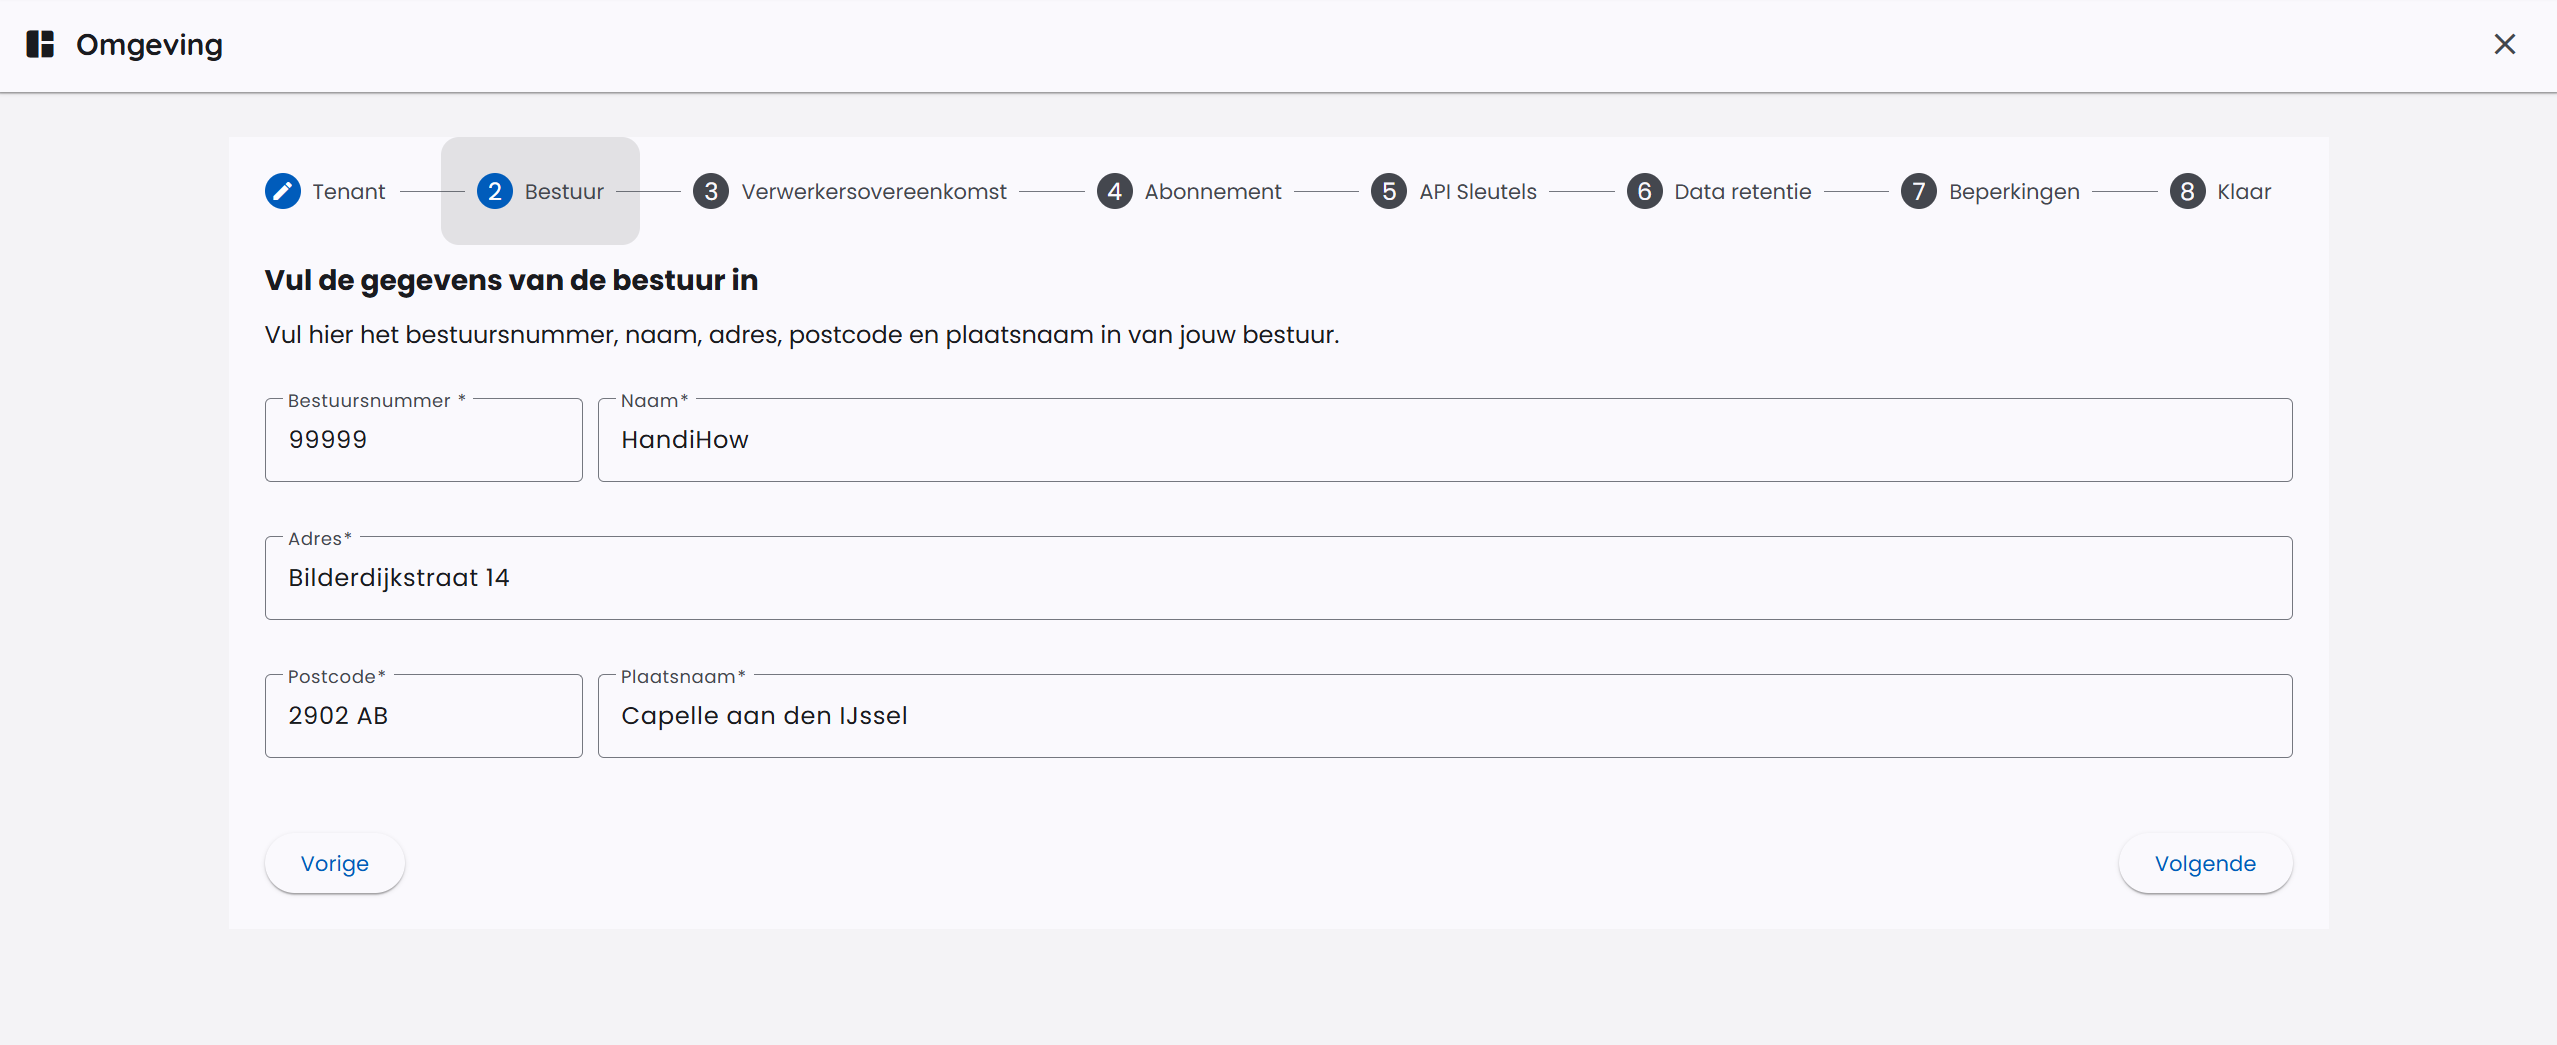Switch to the Abonnement wizard tab
Screen dimensions: 2557x1045
[x=1212, y=191]
